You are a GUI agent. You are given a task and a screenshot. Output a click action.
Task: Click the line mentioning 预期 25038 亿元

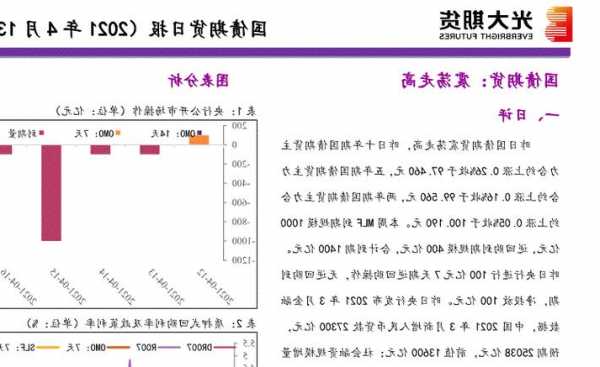(420, 352)
